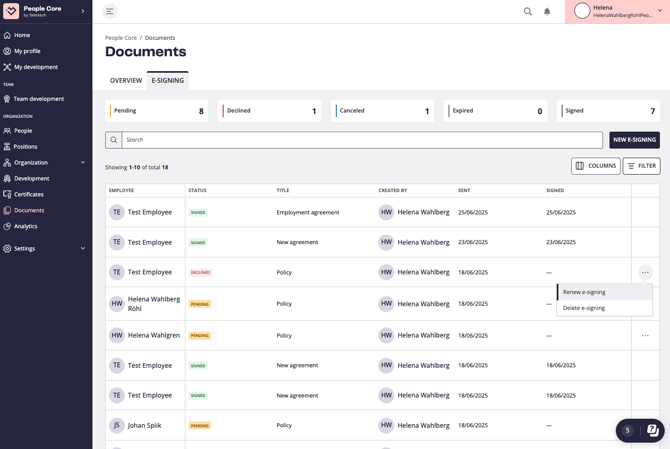Click the People Core logo
670x449 pixels.
[x=12, y=11]
